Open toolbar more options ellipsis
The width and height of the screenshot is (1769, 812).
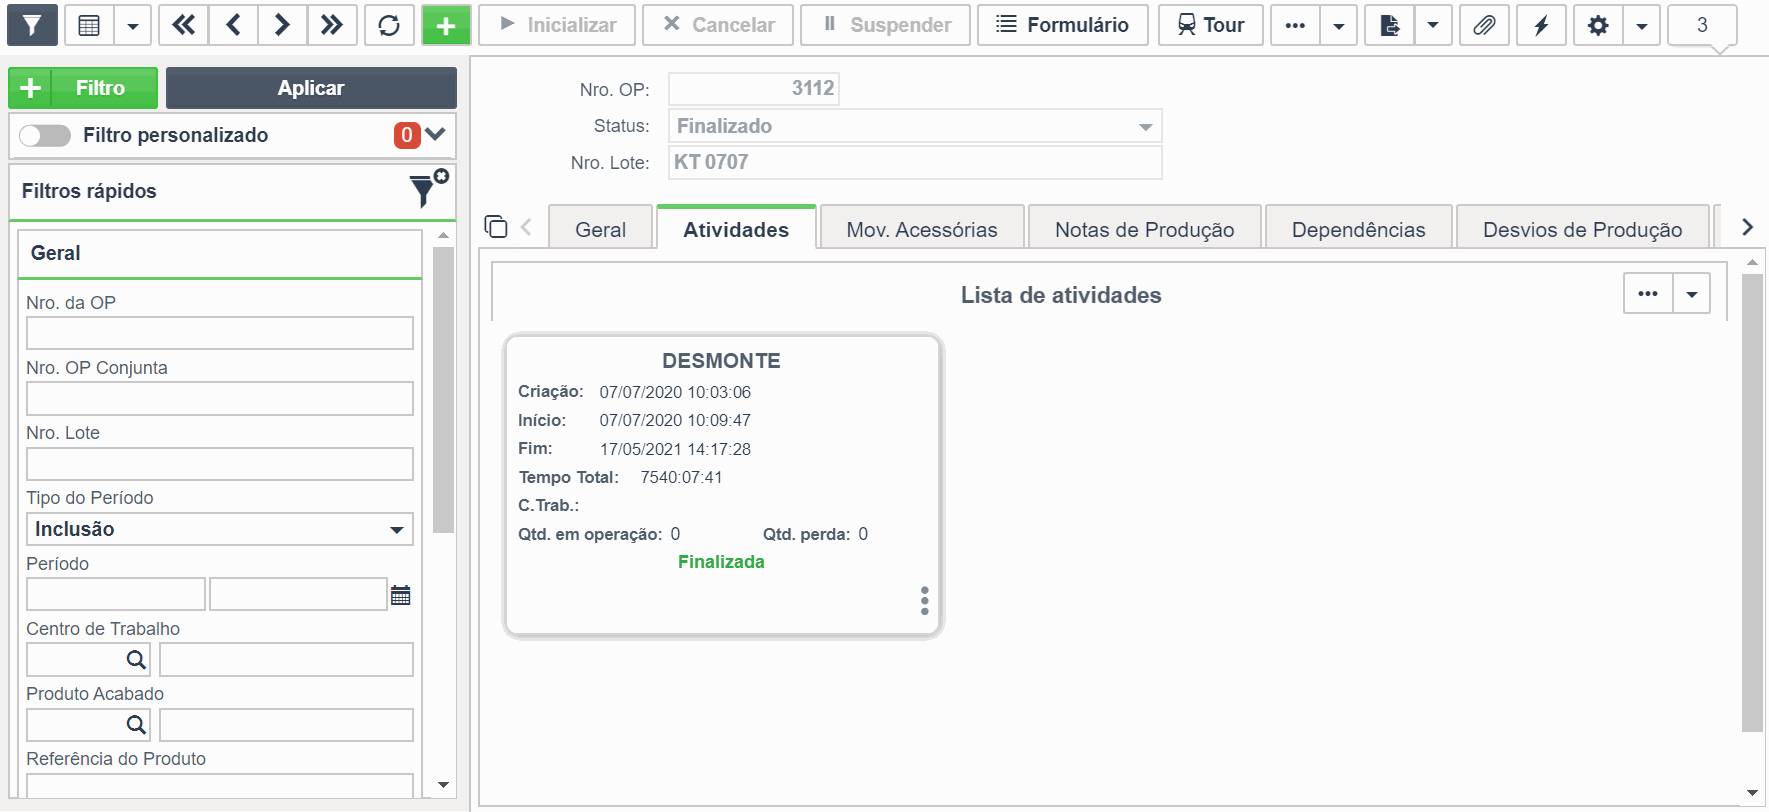(1295, 25)
